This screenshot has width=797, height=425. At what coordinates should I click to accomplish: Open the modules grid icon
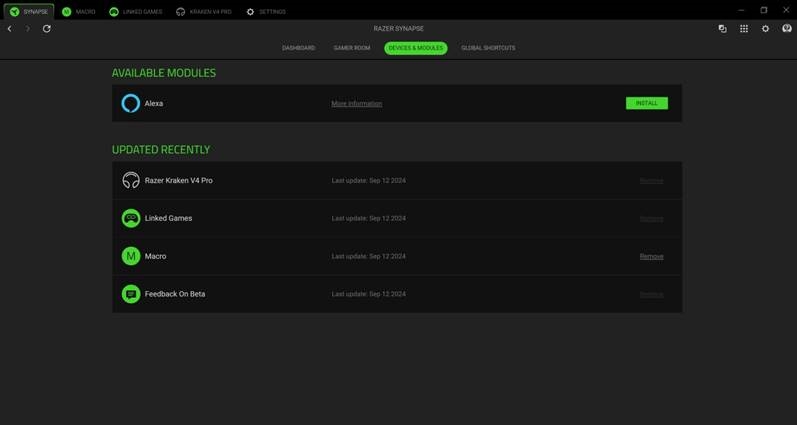pyautogui.click(x=744, y=29)
